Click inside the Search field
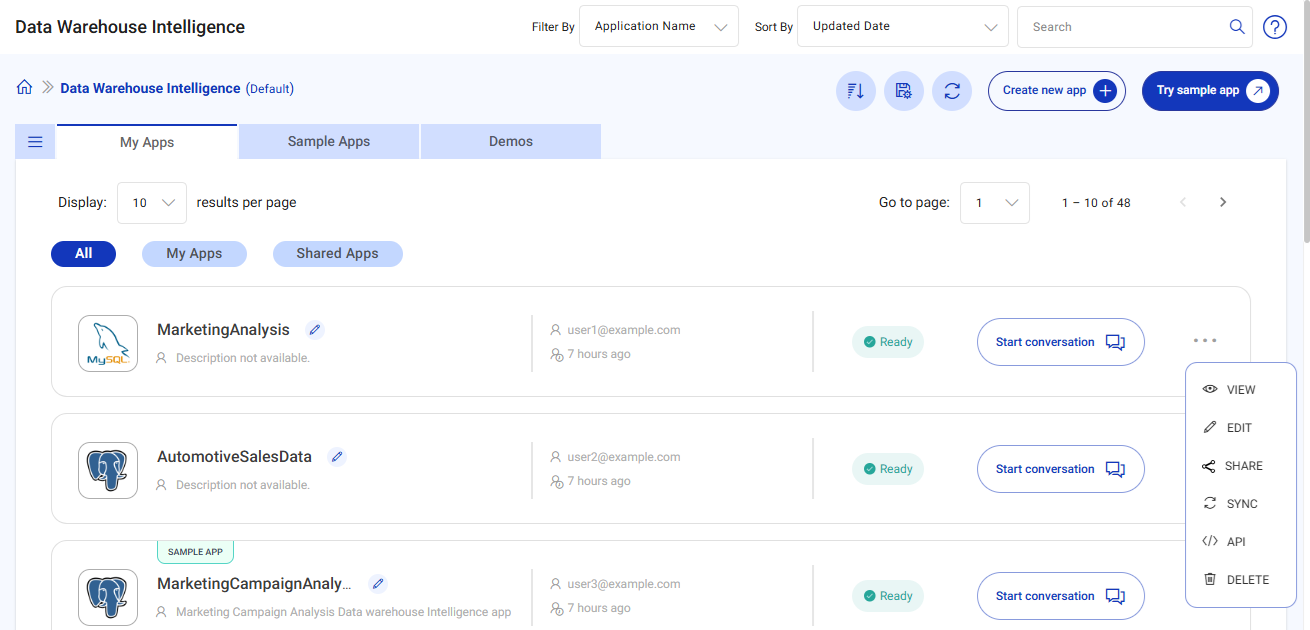1310x630 pixels. (x=1120, y=26)
